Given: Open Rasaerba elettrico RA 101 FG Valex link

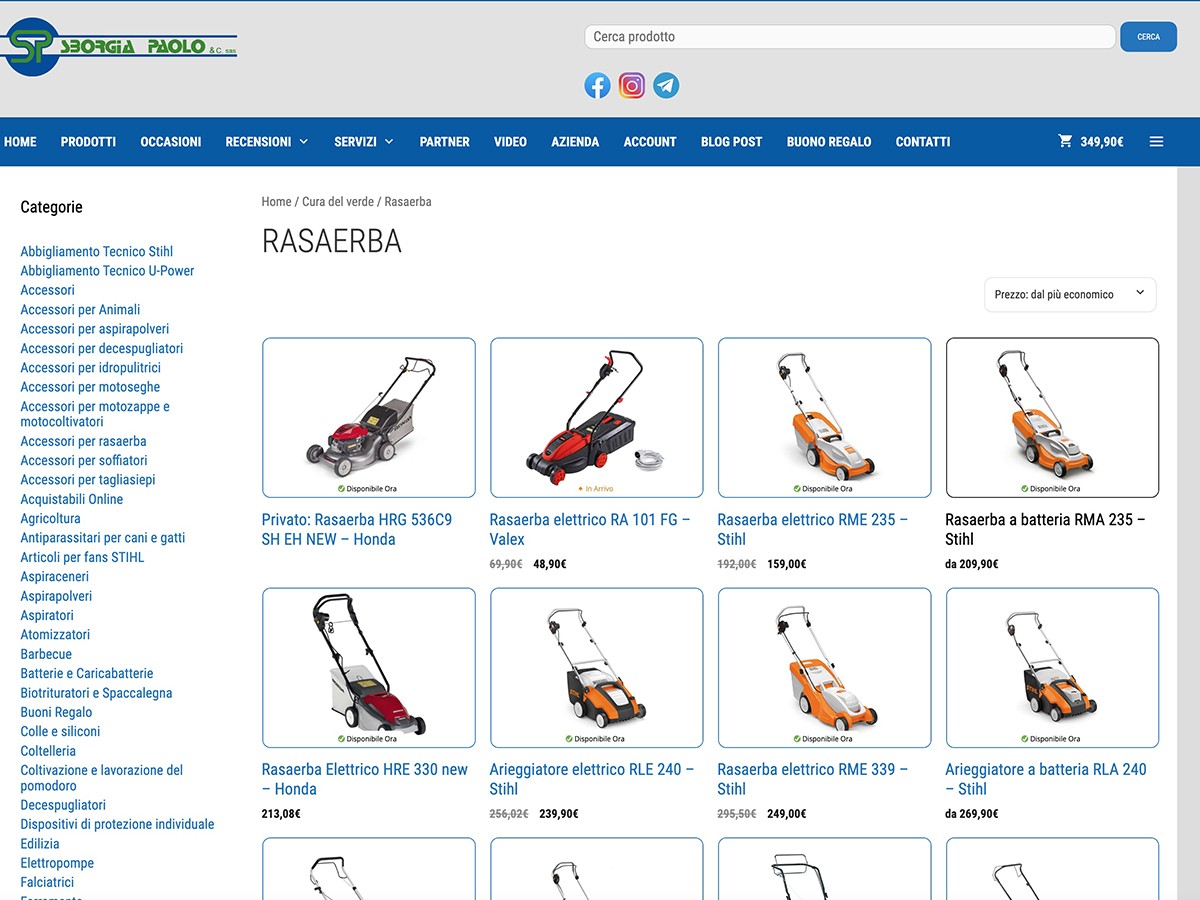Looking at the screenshot, I should [x=590, y=530].
